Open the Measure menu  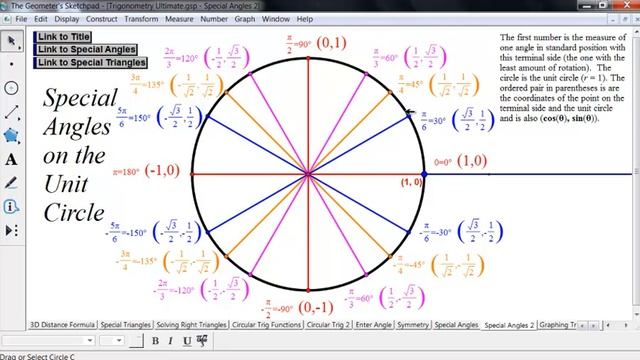coord(179,19)
